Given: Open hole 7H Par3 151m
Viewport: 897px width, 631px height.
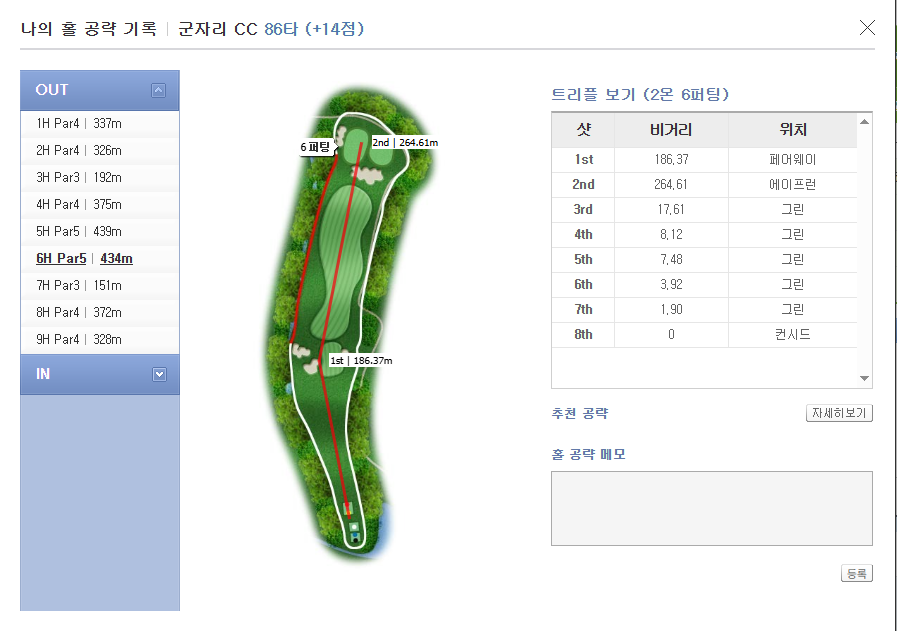Looking at the screenshot, I should [x=79, y=285].
